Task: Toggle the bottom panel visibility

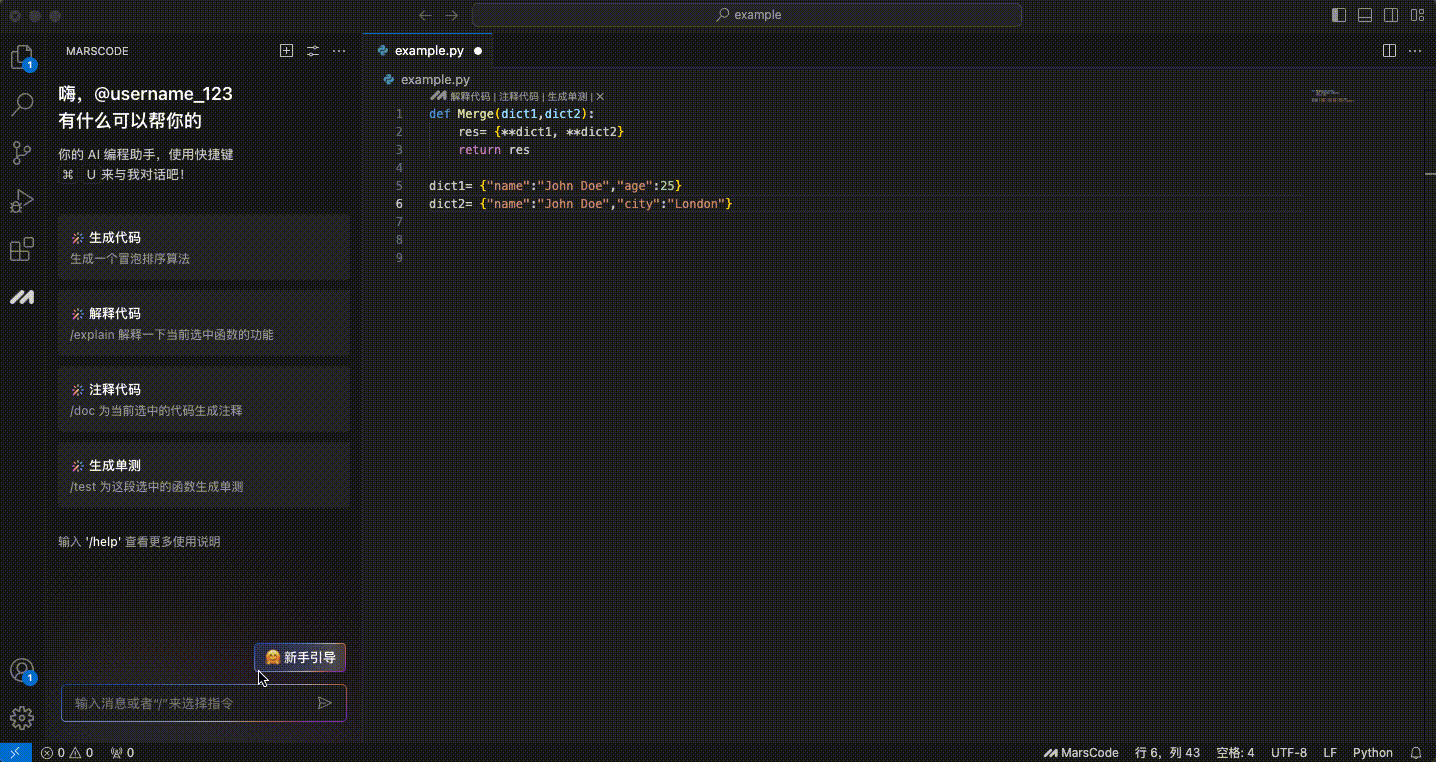Action: (1365, 15)
